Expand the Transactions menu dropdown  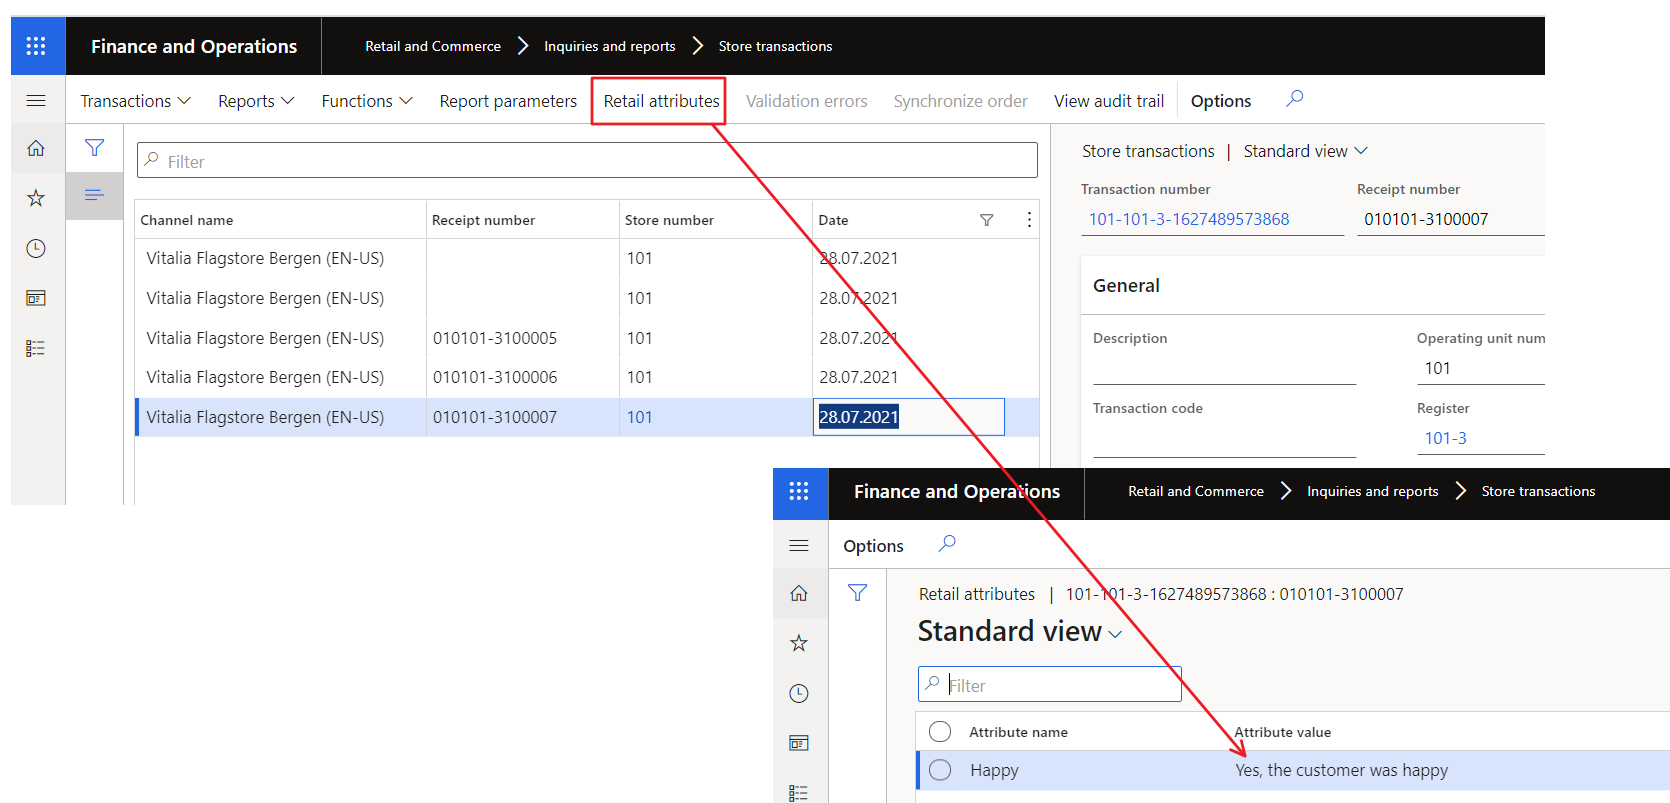[x=135, y=101]
